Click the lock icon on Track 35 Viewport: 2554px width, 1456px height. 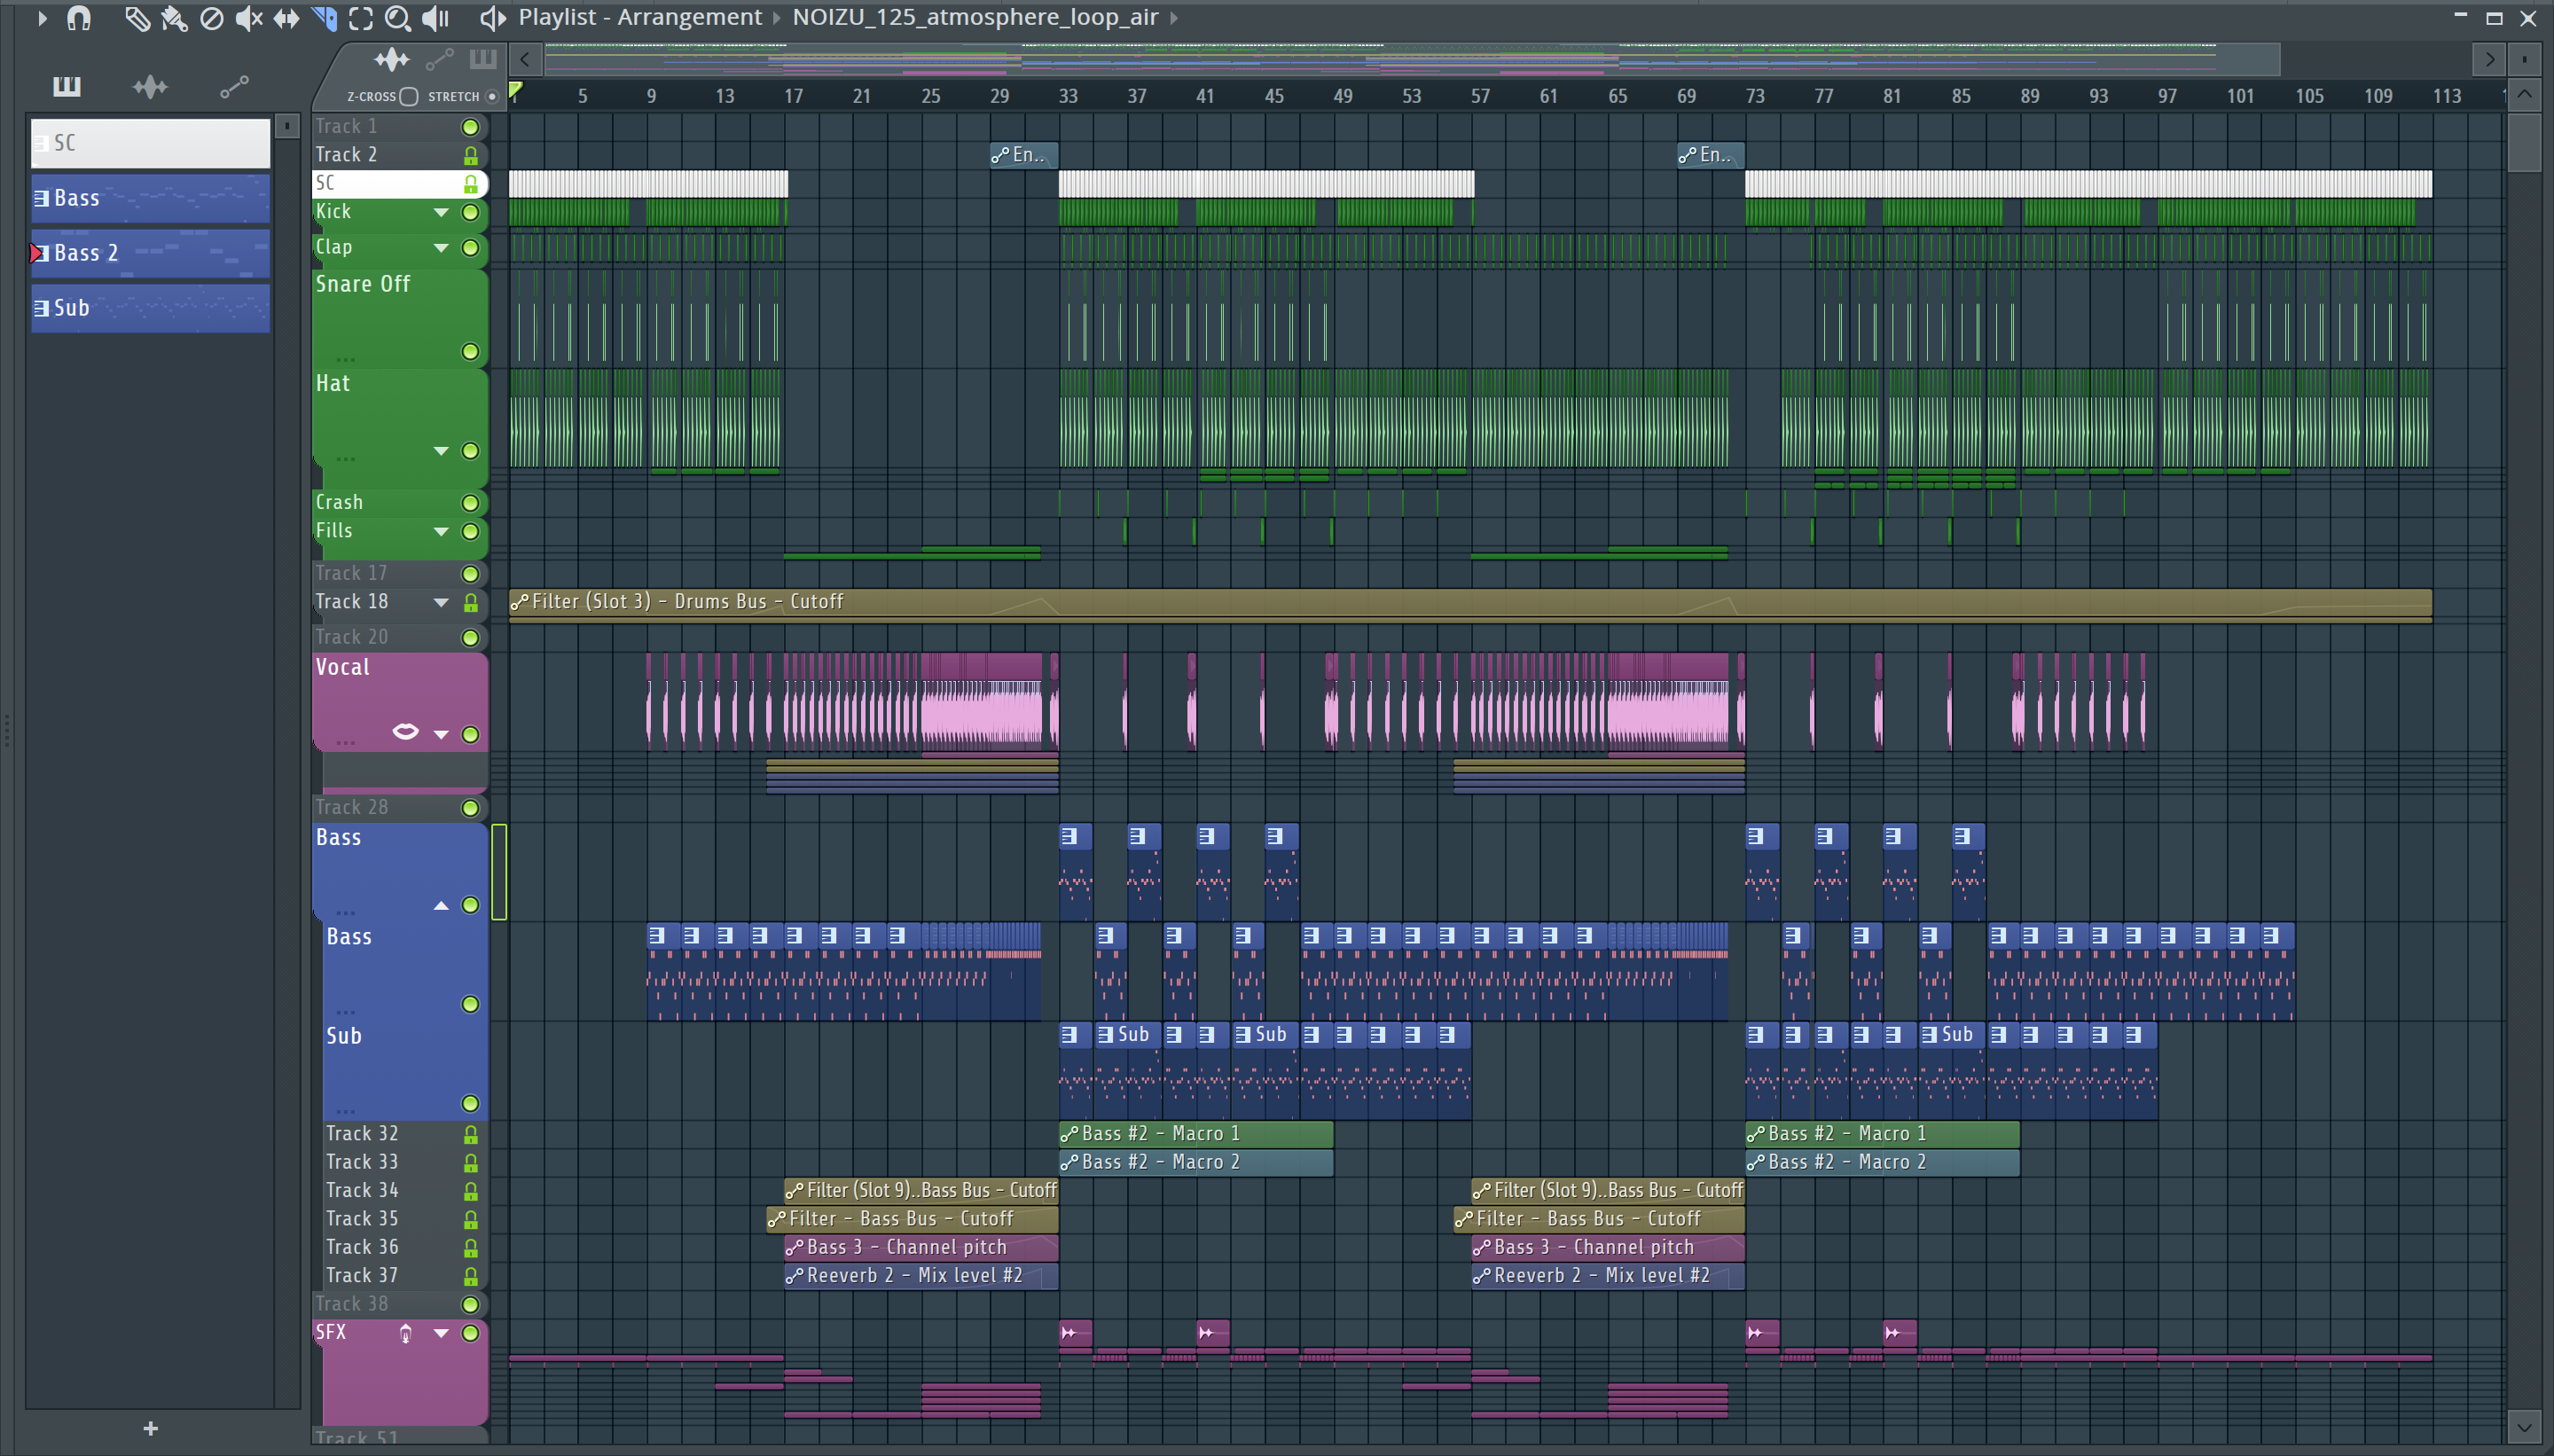click(470, 1220)
